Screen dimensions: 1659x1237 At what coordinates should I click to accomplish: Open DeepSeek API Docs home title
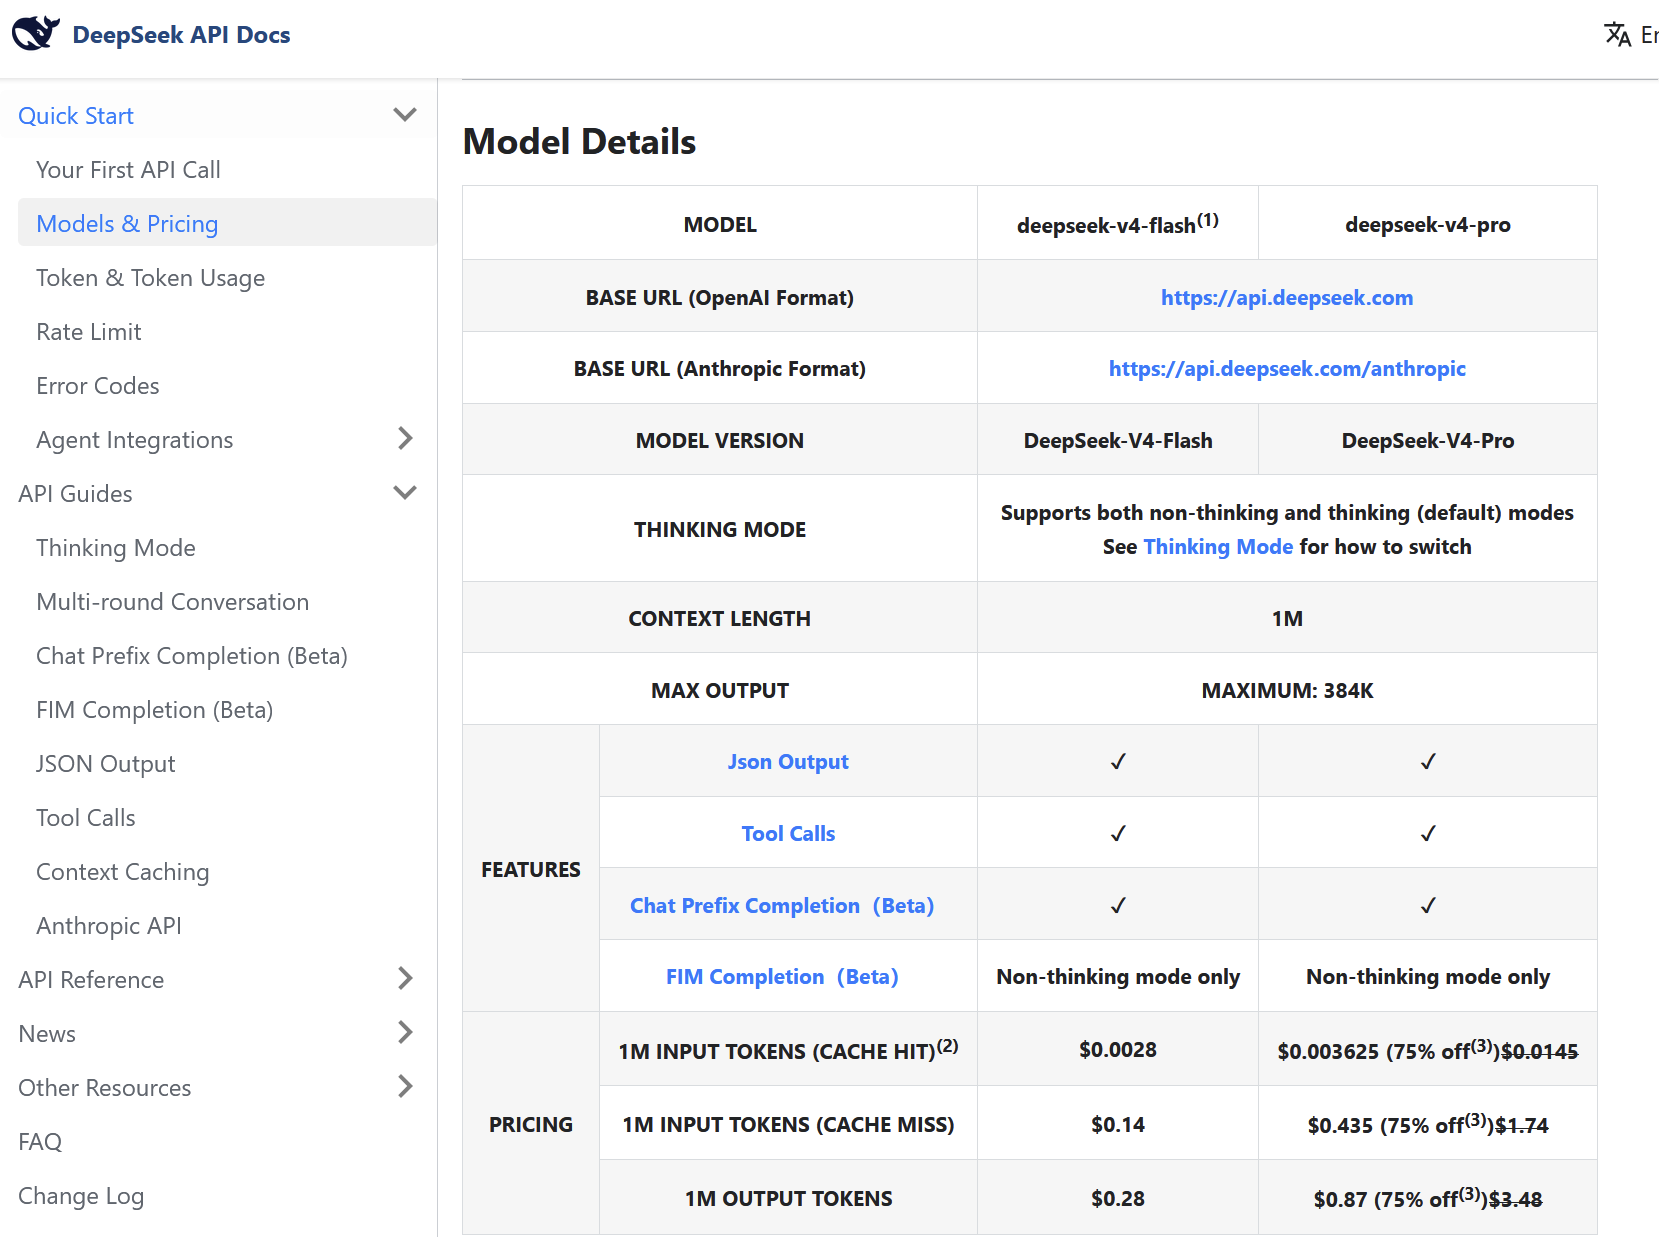click(181, 35)
